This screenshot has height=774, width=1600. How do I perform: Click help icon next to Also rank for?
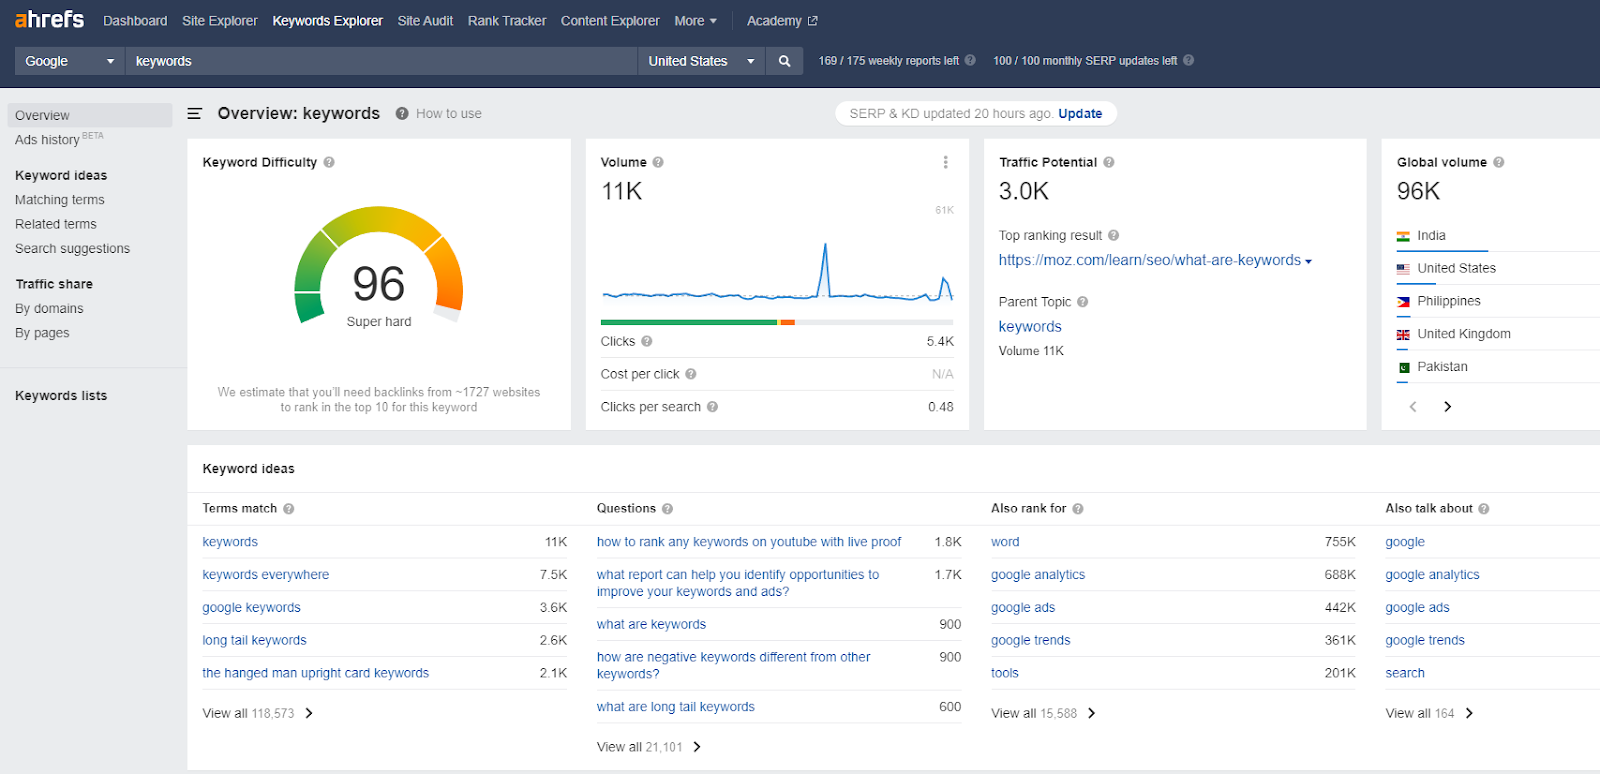pyautogui.click(x=1078, y=509)
